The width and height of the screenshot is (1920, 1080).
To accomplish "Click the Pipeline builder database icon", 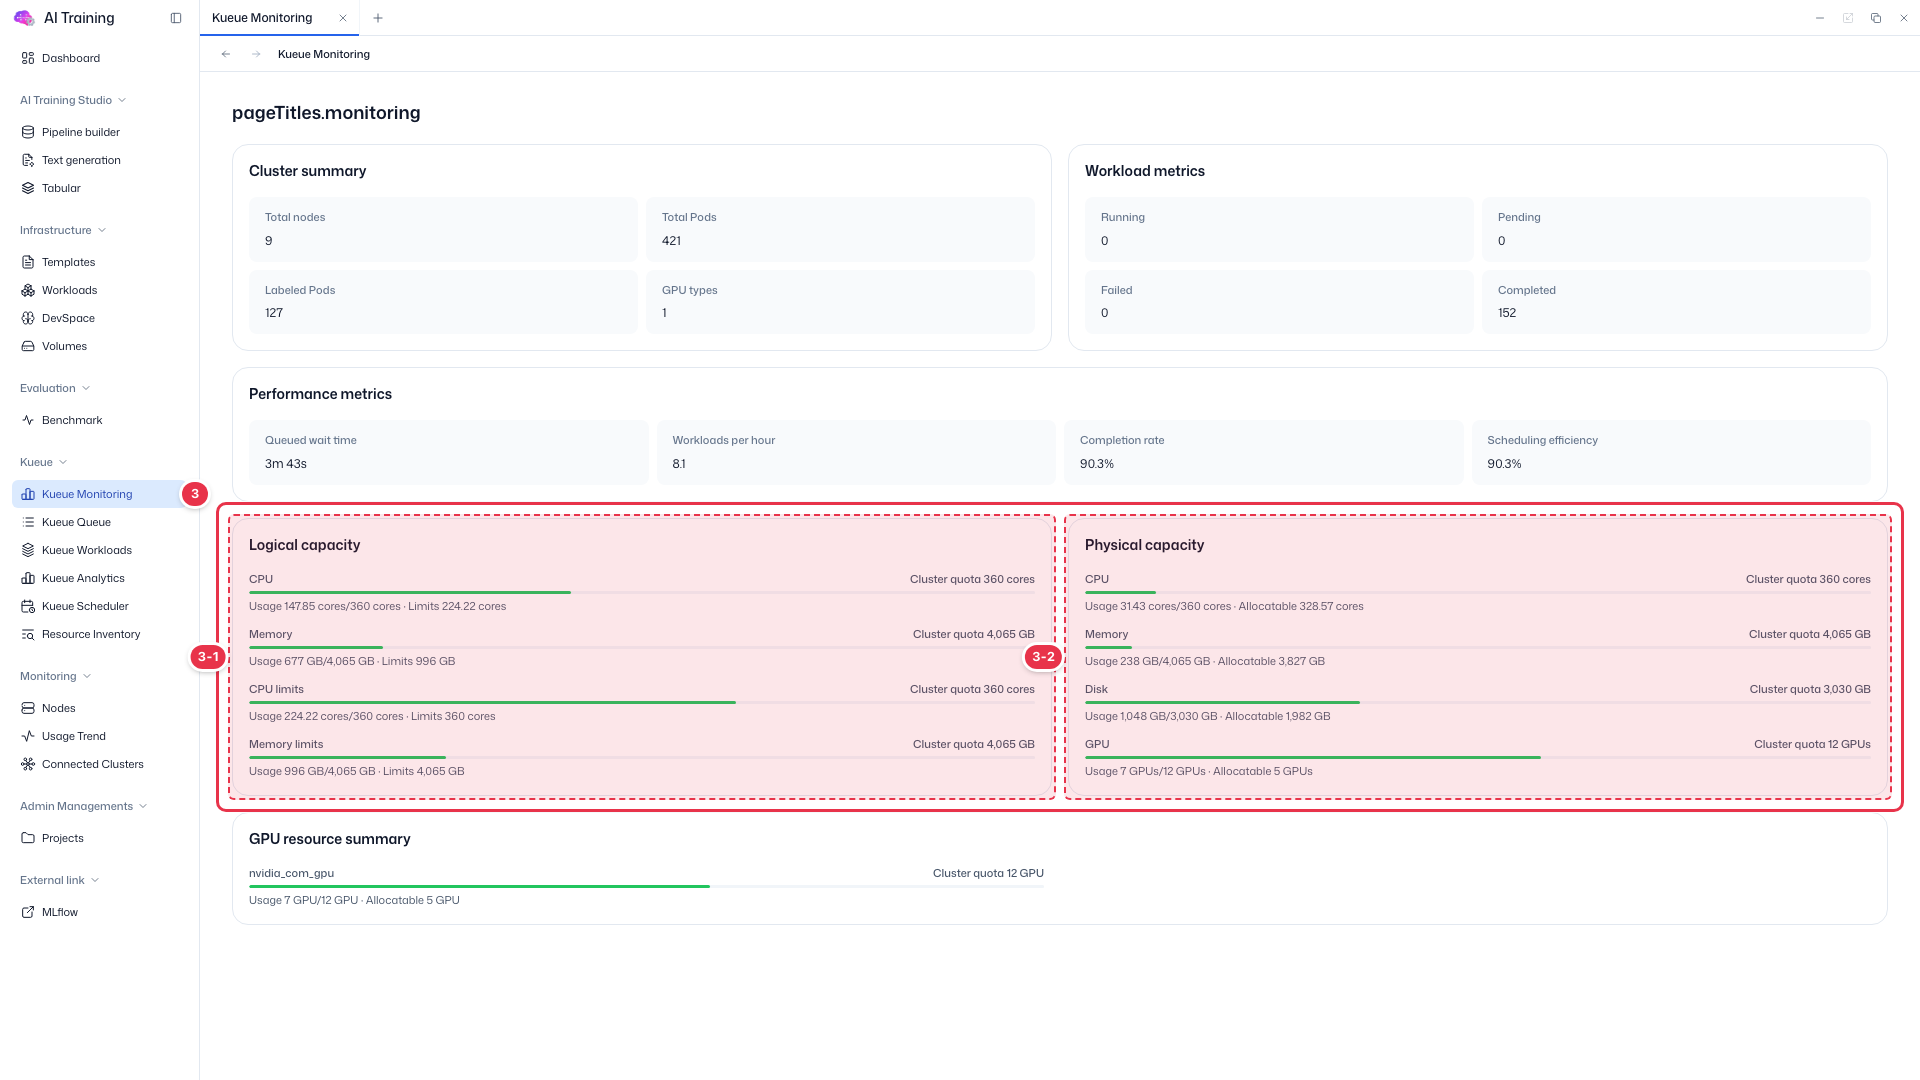I will click(28, 132).
